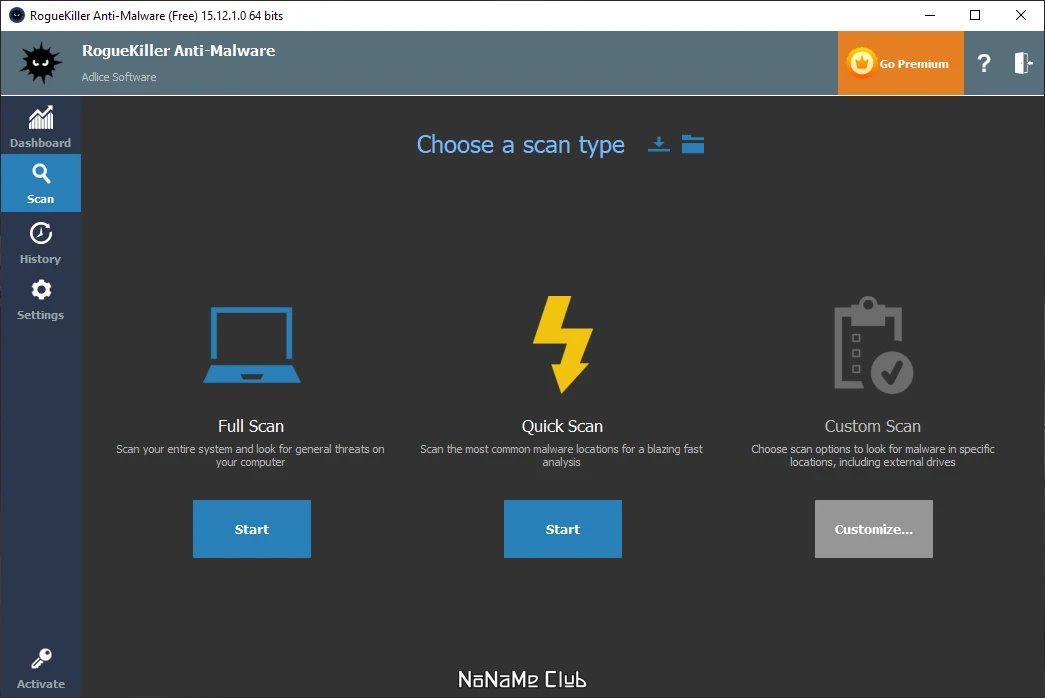Viewport: 1045px width, 698px height.
Task: Click the Custom Scan description text
Action: (x=873, y=455)
